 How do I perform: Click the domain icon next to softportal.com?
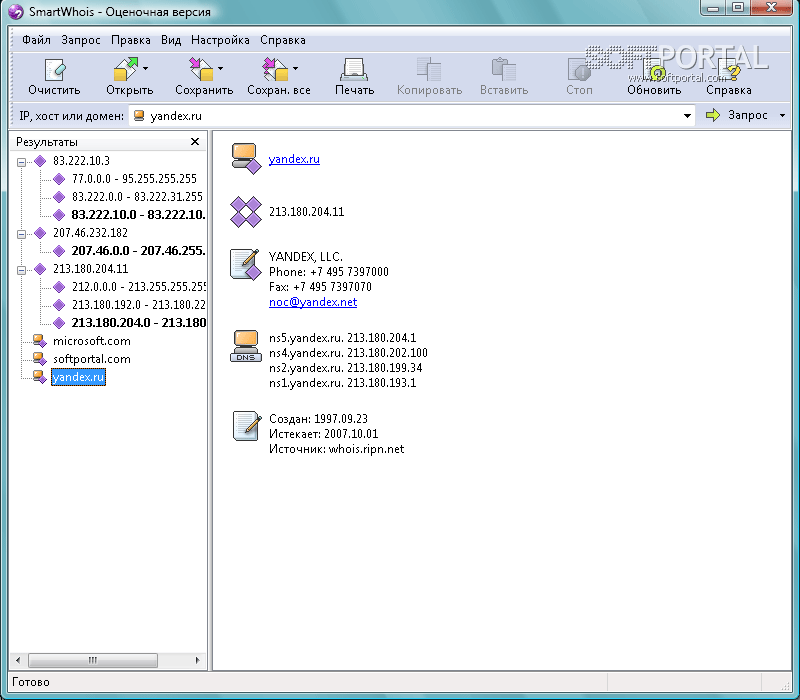39,359
